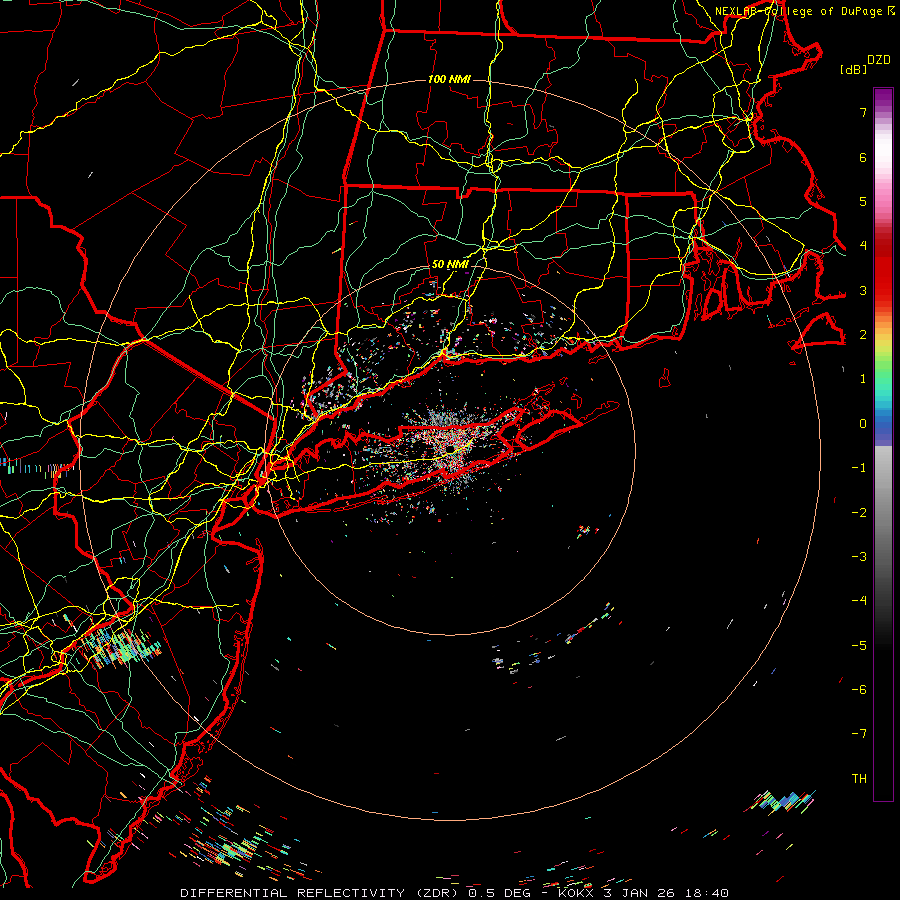
Task: Click the -4 value on the color scale
Action: point(859,601)
